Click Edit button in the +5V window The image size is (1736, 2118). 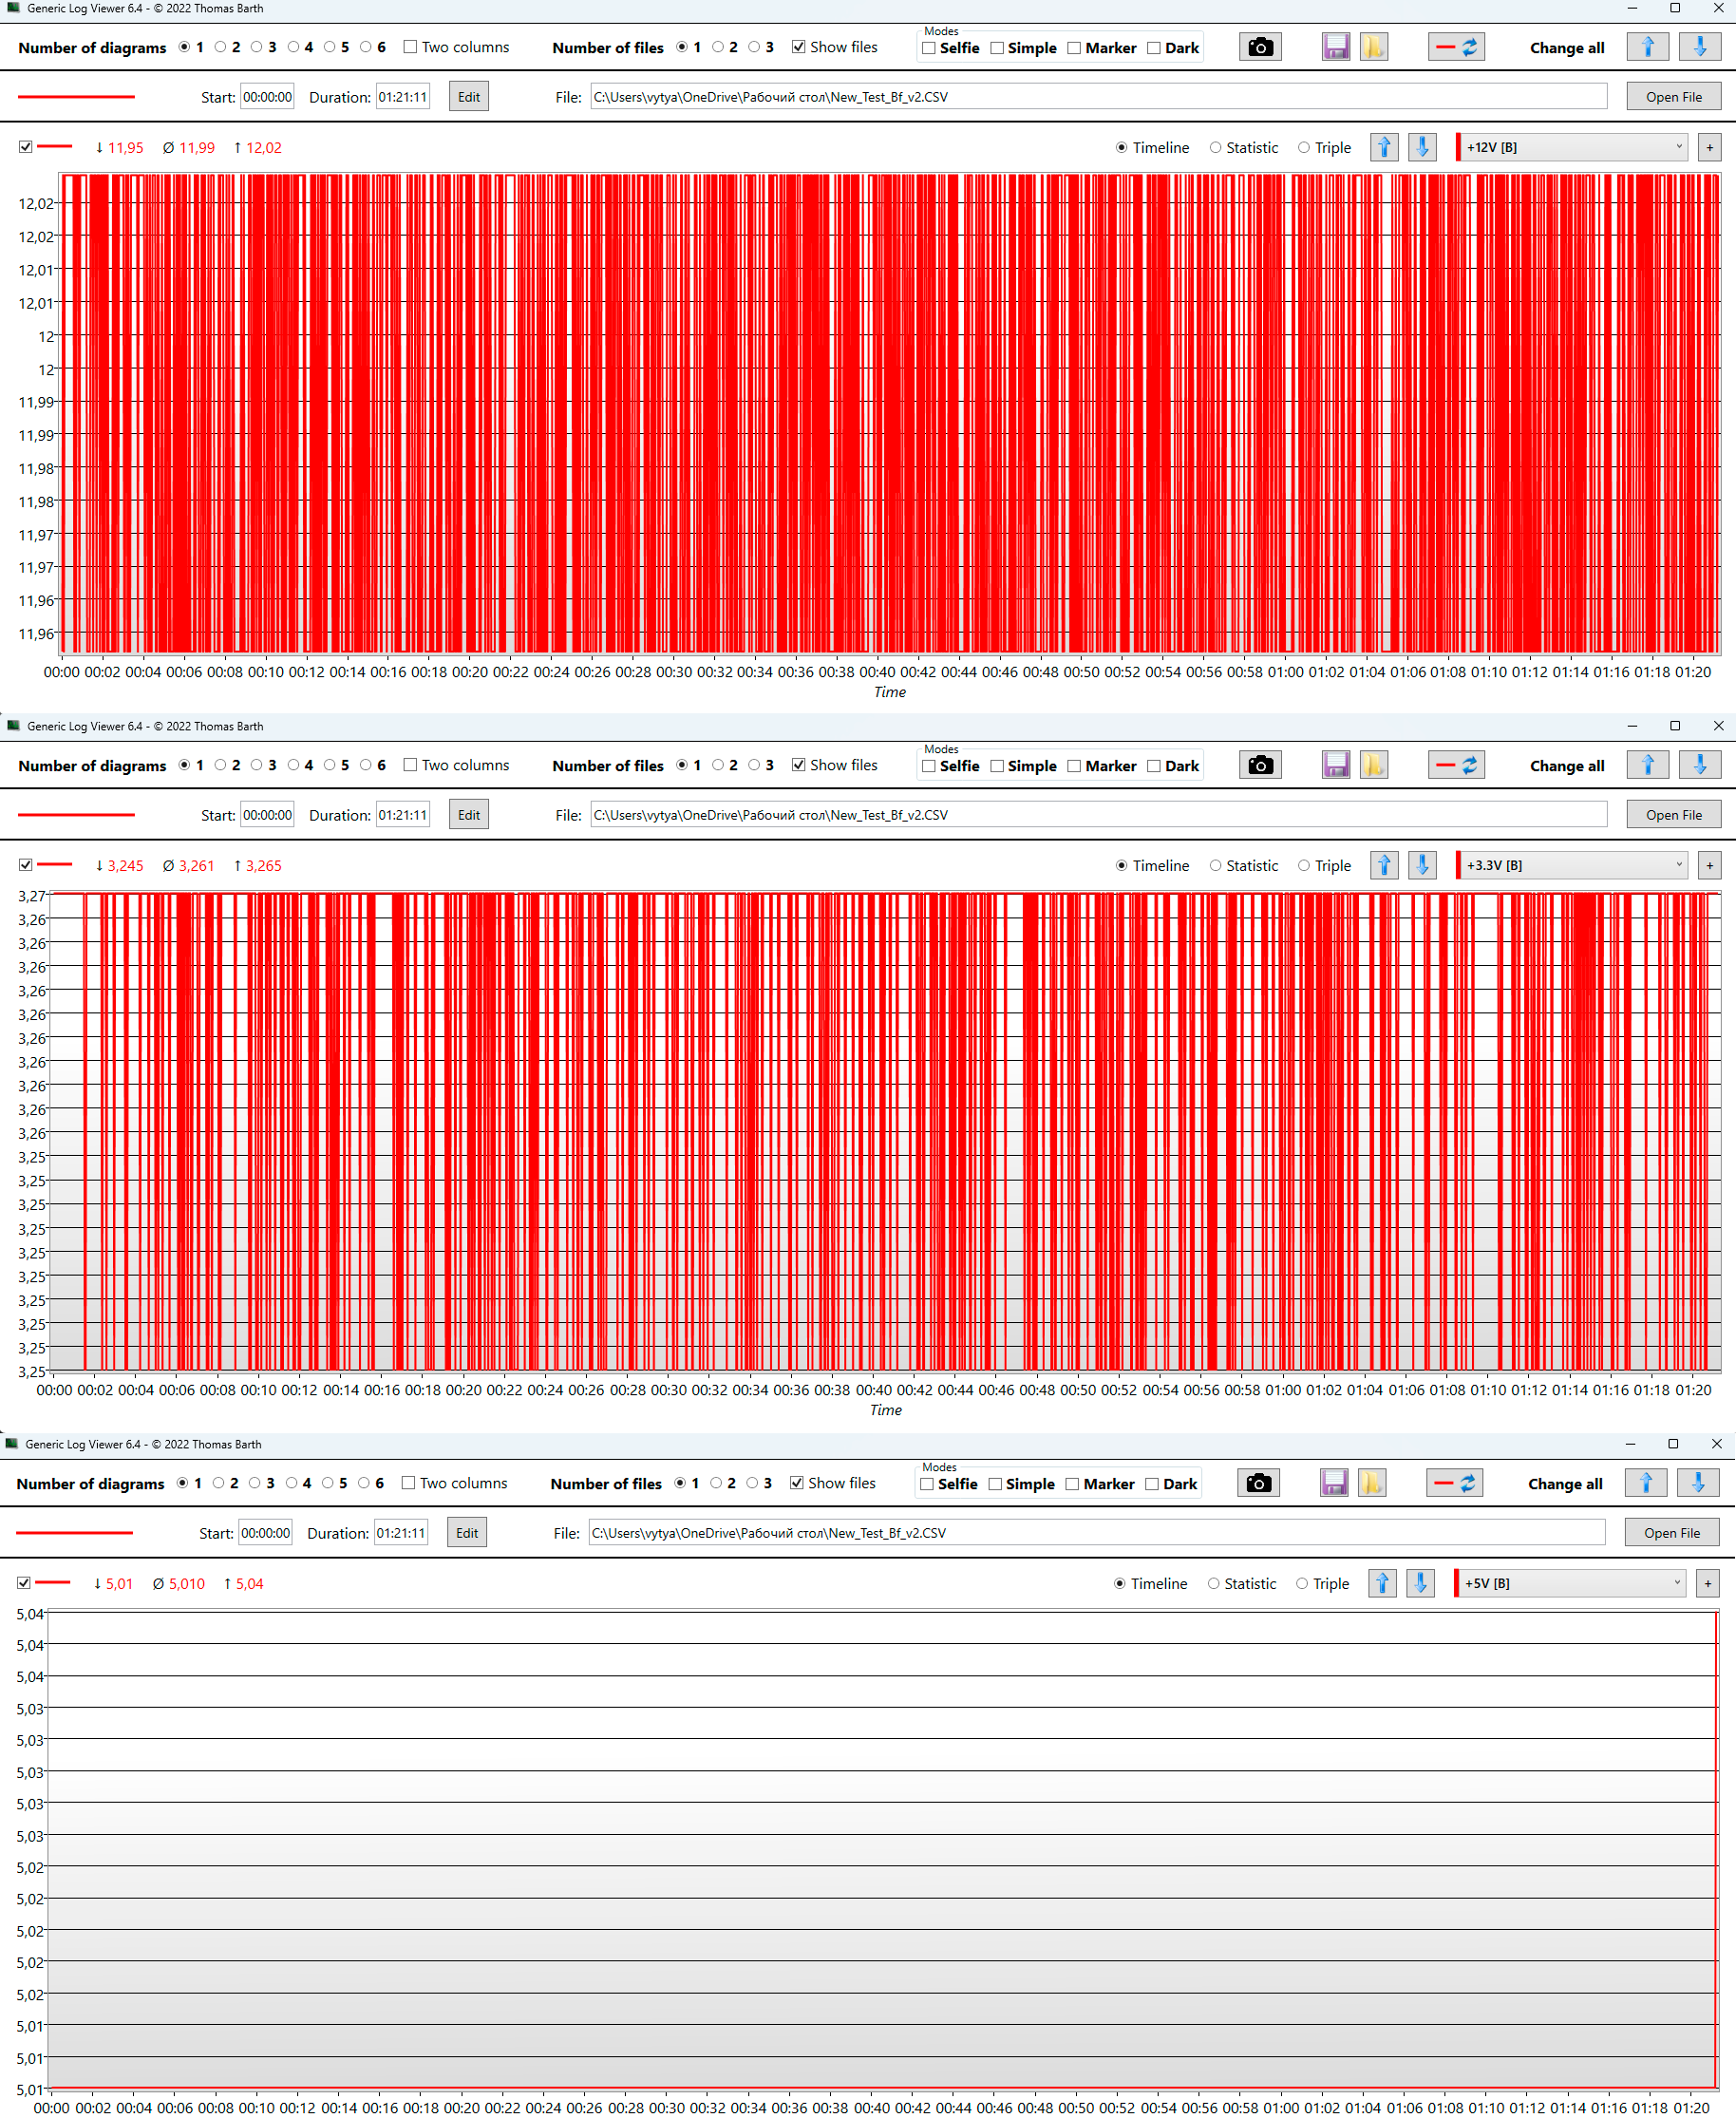pyautogui.click(x=467, y=1533)
